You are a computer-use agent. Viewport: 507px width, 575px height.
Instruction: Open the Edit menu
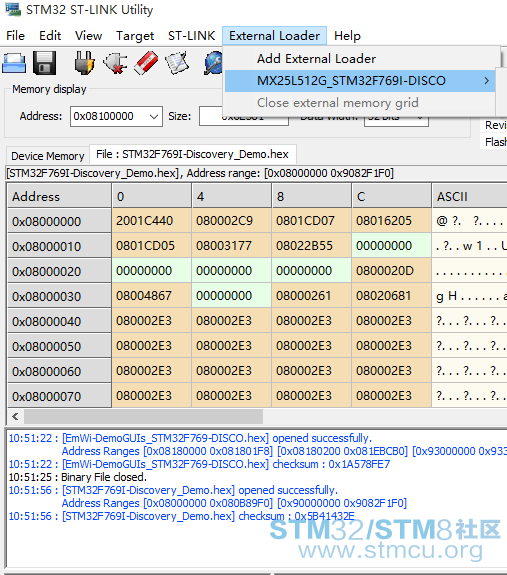50,36
